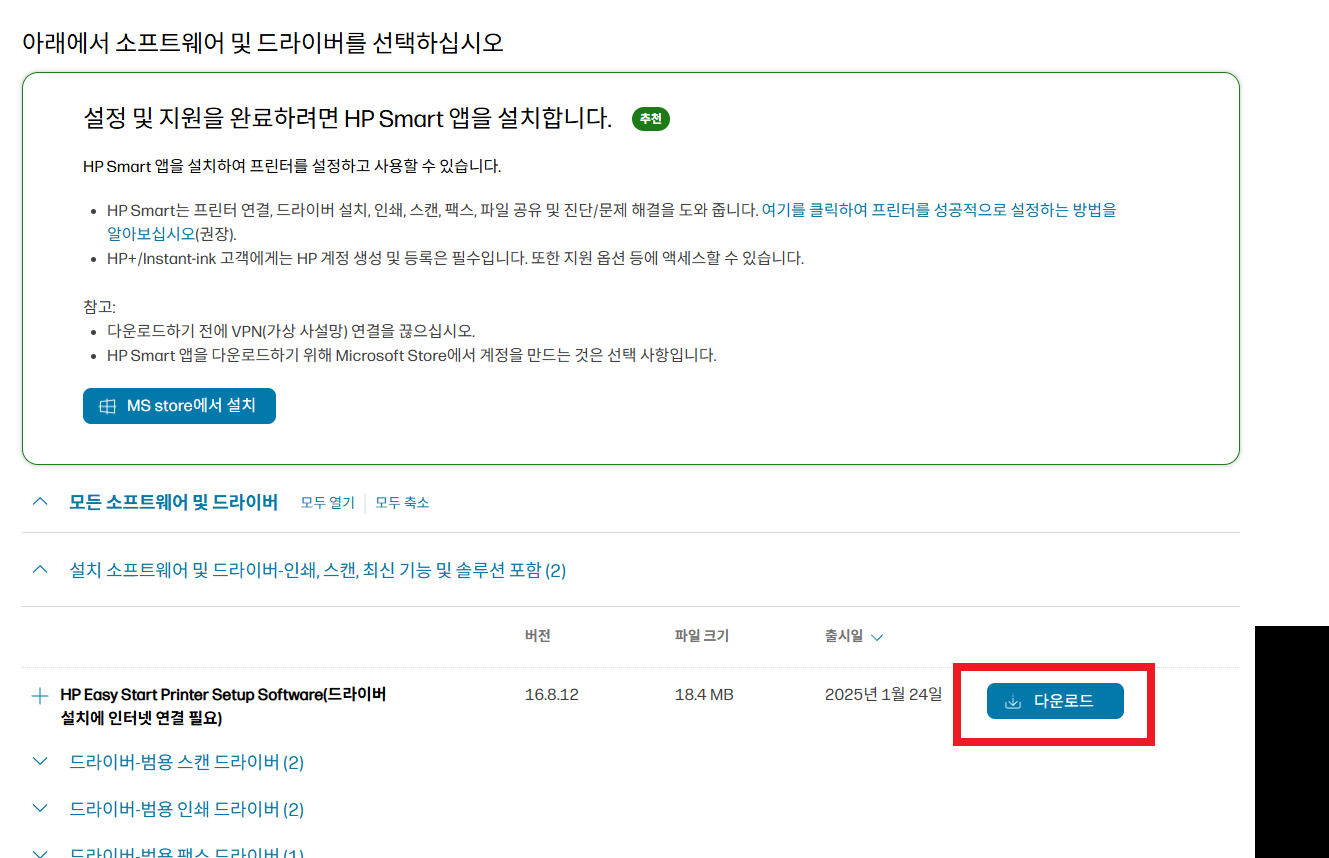Viewport: 1329px width, 858px height.
Task: Click the chevron beside 설치 소프트웨어 및 드라이버
Action: [x=39, y=569]
